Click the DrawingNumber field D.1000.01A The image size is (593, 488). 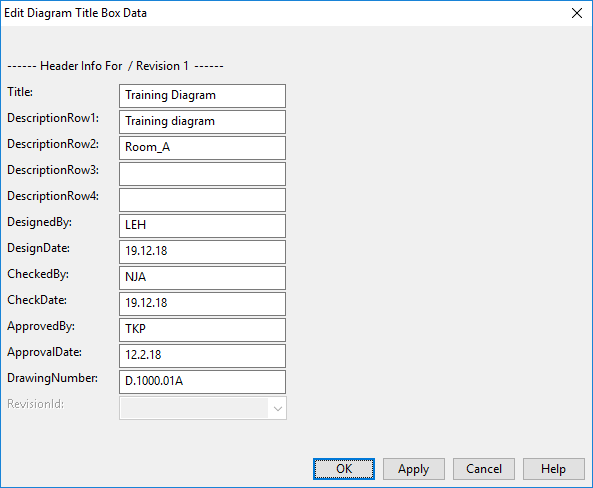(202, 382)
